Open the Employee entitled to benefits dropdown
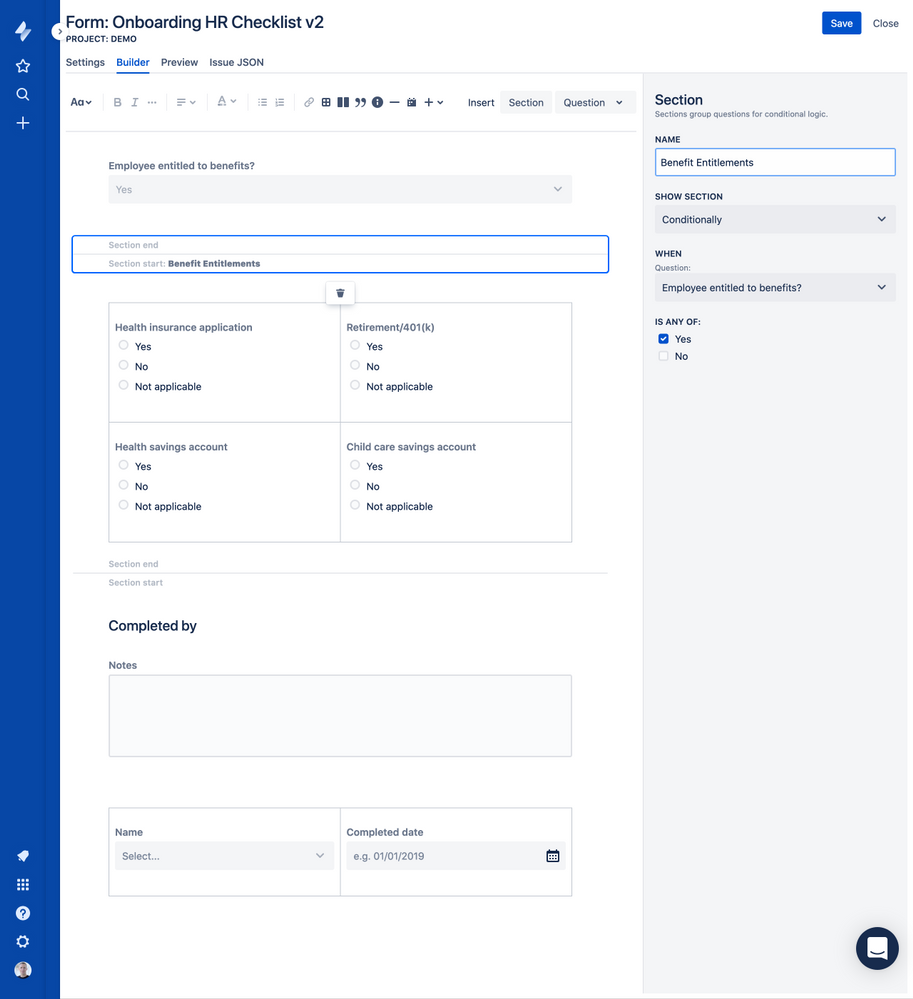 340,189
